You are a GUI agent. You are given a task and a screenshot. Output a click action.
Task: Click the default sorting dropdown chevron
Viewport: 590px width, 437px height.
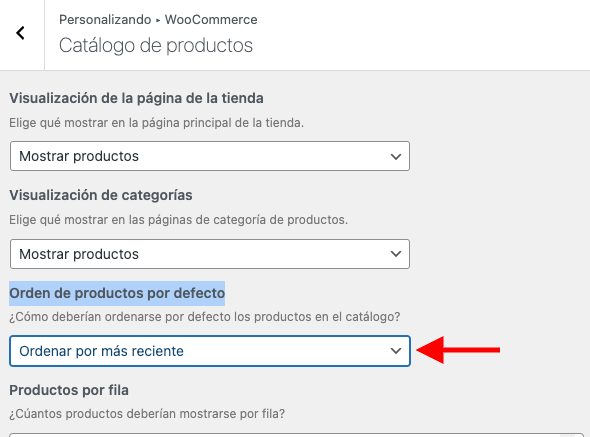[395, 351]
